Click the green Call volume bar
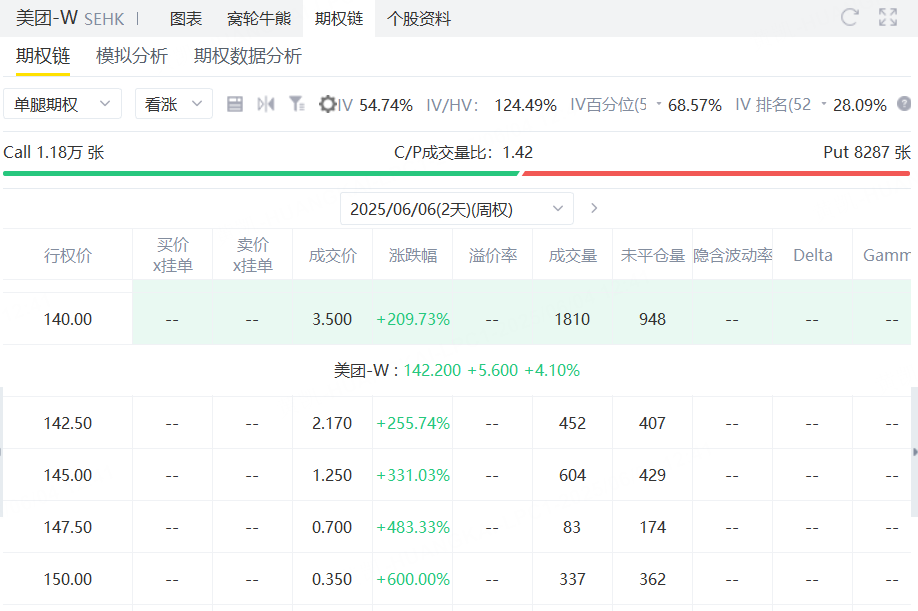918x611 pixels. (x=261, y=173)
